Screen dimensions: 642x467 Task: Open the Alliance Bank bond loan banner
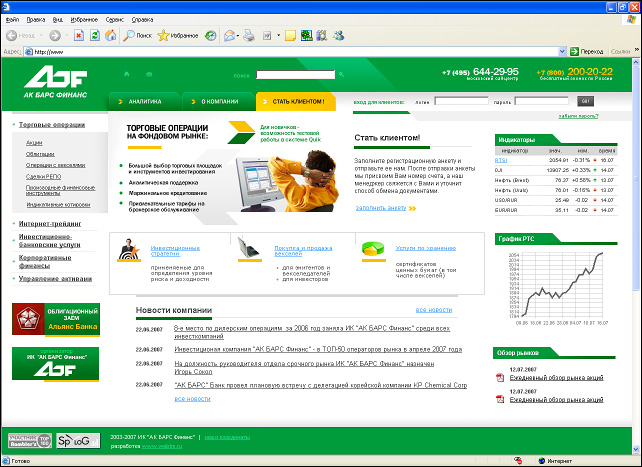pos(54,320)
